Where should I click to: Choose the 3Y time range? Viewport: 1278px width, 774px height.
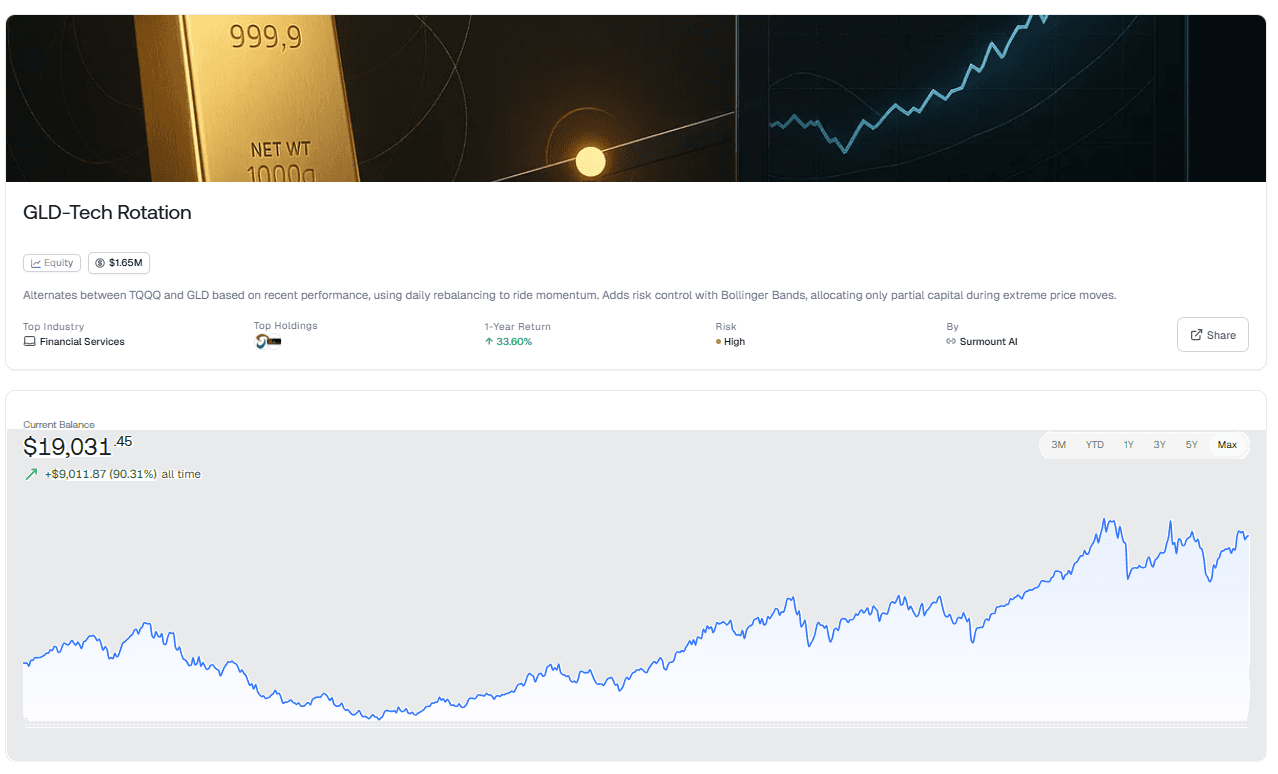coord(1159,445)
